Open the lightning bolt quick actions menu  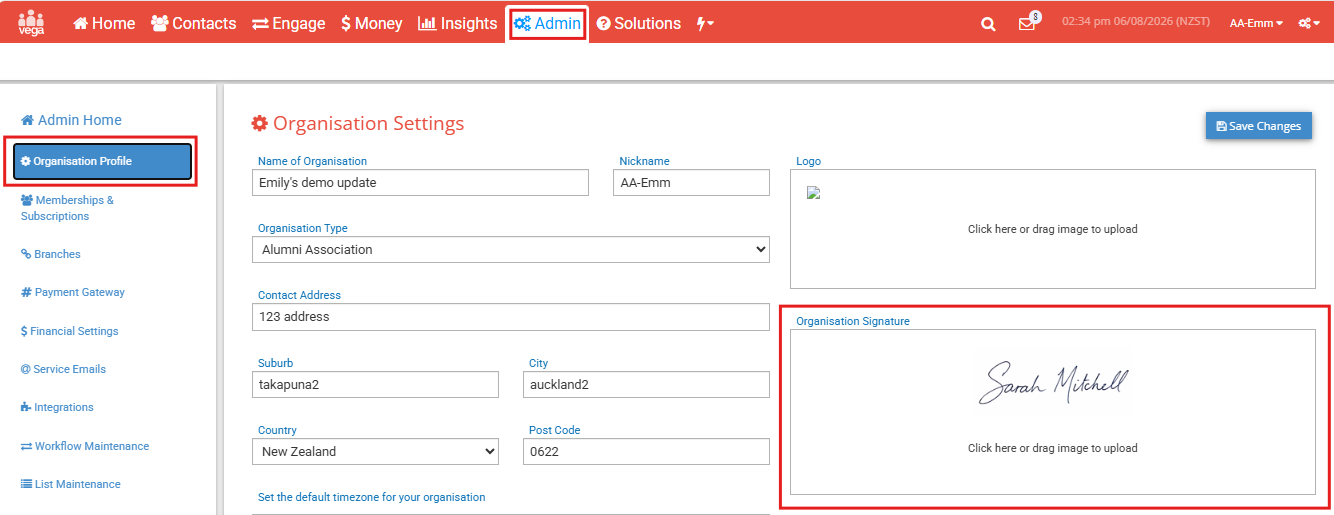click(x=705, y=23)
